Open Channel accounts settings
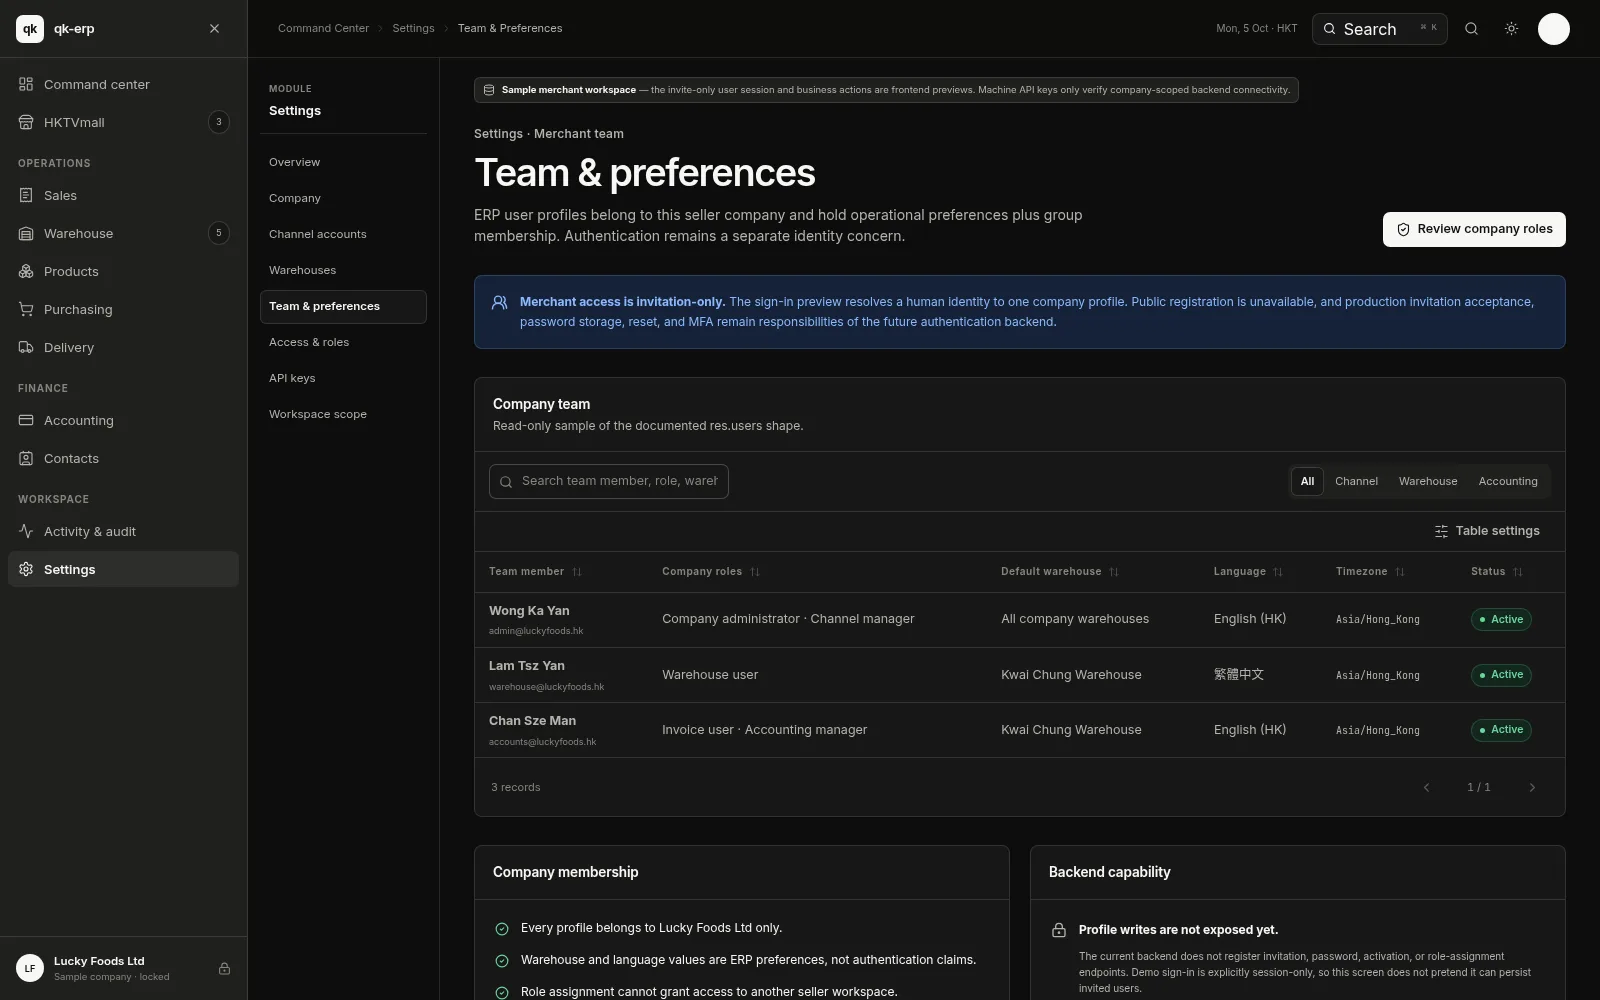1600x1000 pixels. pos(343,234)
